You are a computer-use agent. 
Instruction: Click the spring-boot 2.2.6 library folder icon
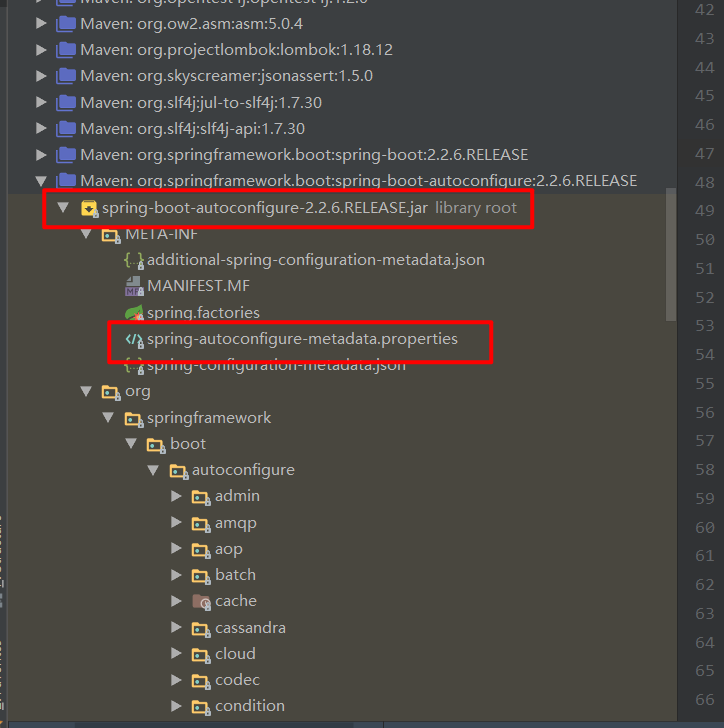65,155
